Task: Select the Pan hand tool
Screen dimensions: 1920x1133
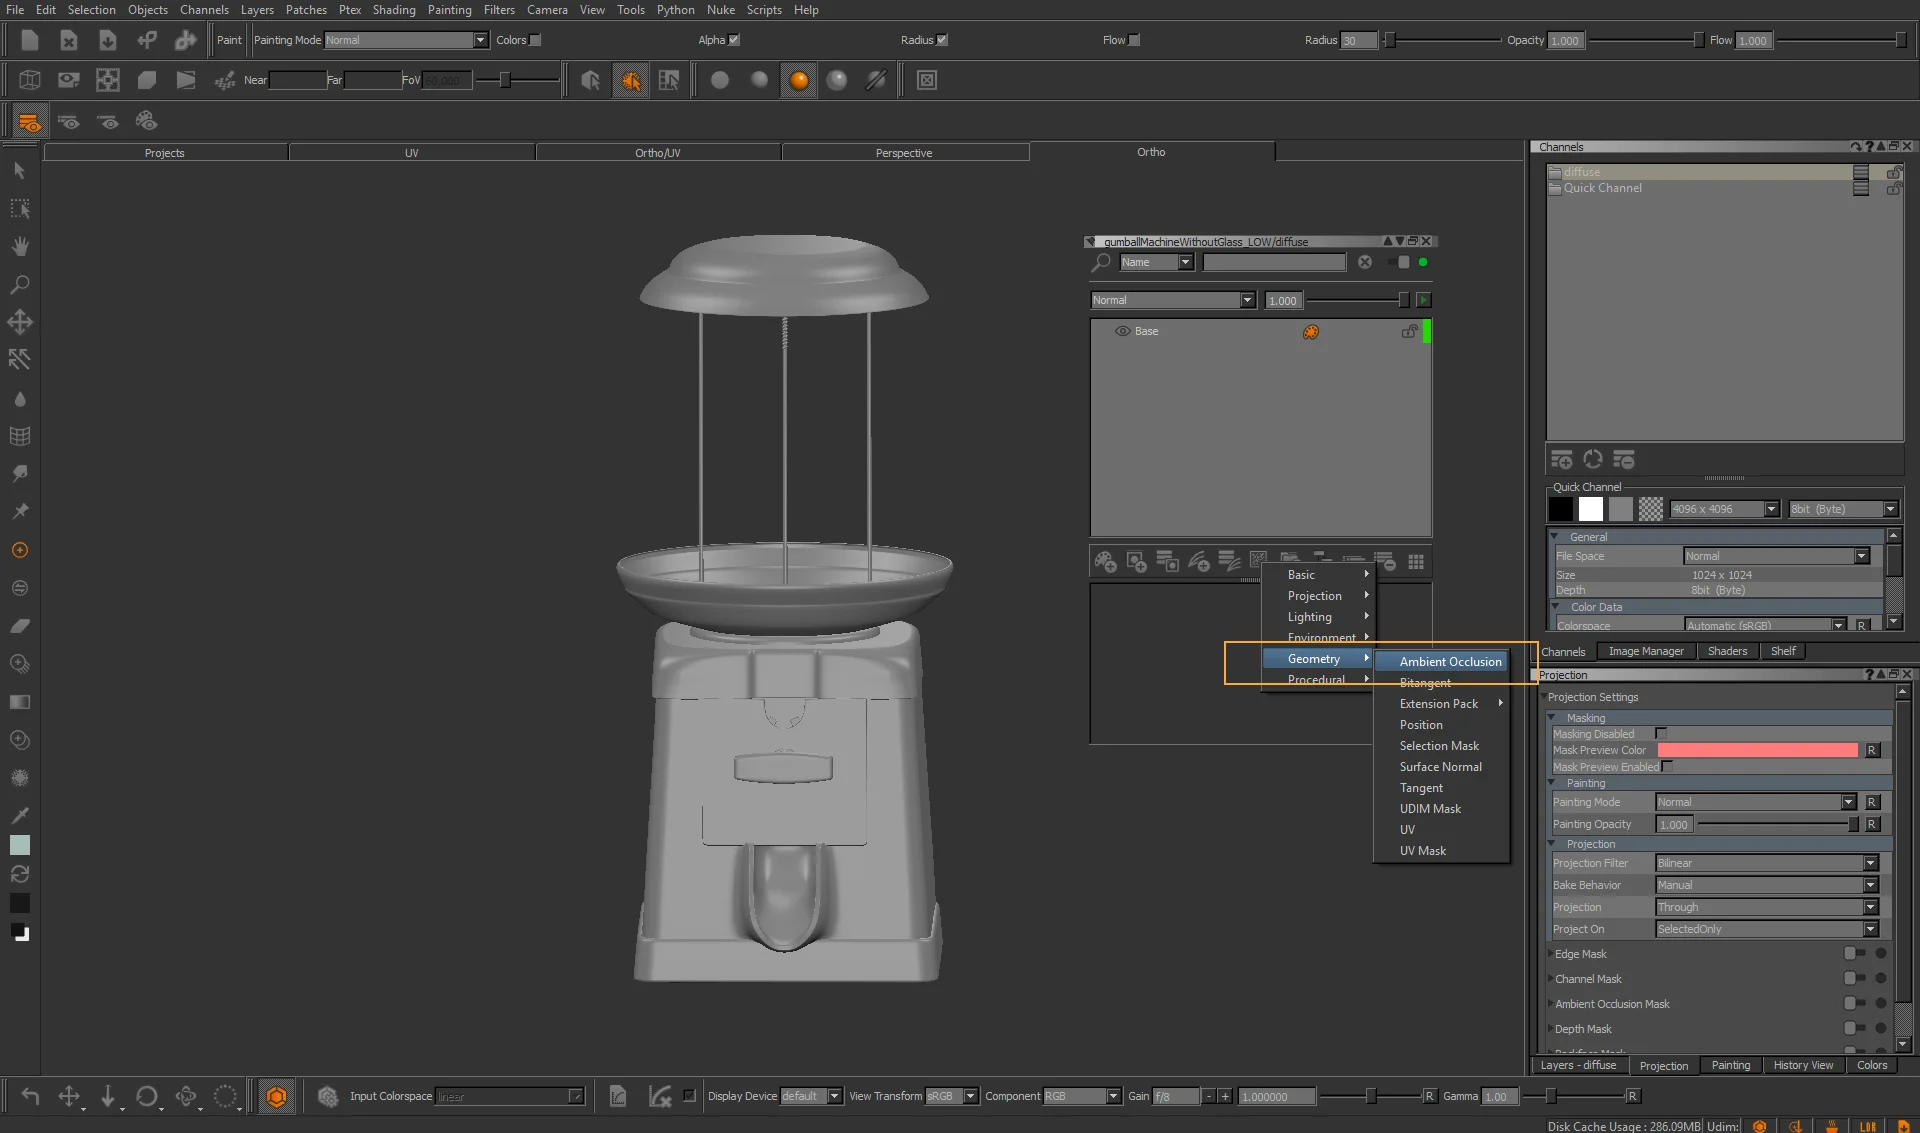Action: click(19, 247)
